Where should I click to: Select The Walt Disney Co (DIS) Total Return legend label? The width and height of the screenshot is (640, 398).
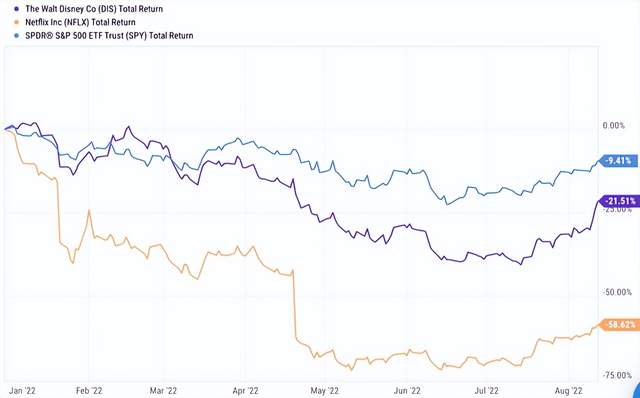point(94,9)
